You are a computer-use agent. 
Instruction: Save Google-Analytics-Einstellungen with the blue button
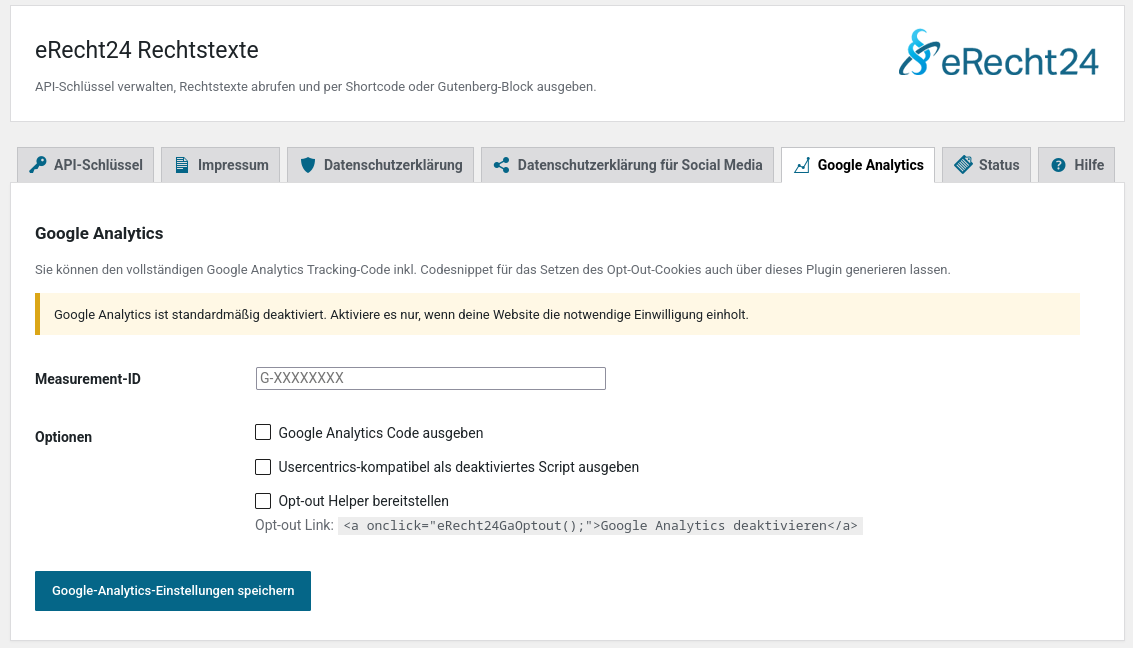(173, 591)
